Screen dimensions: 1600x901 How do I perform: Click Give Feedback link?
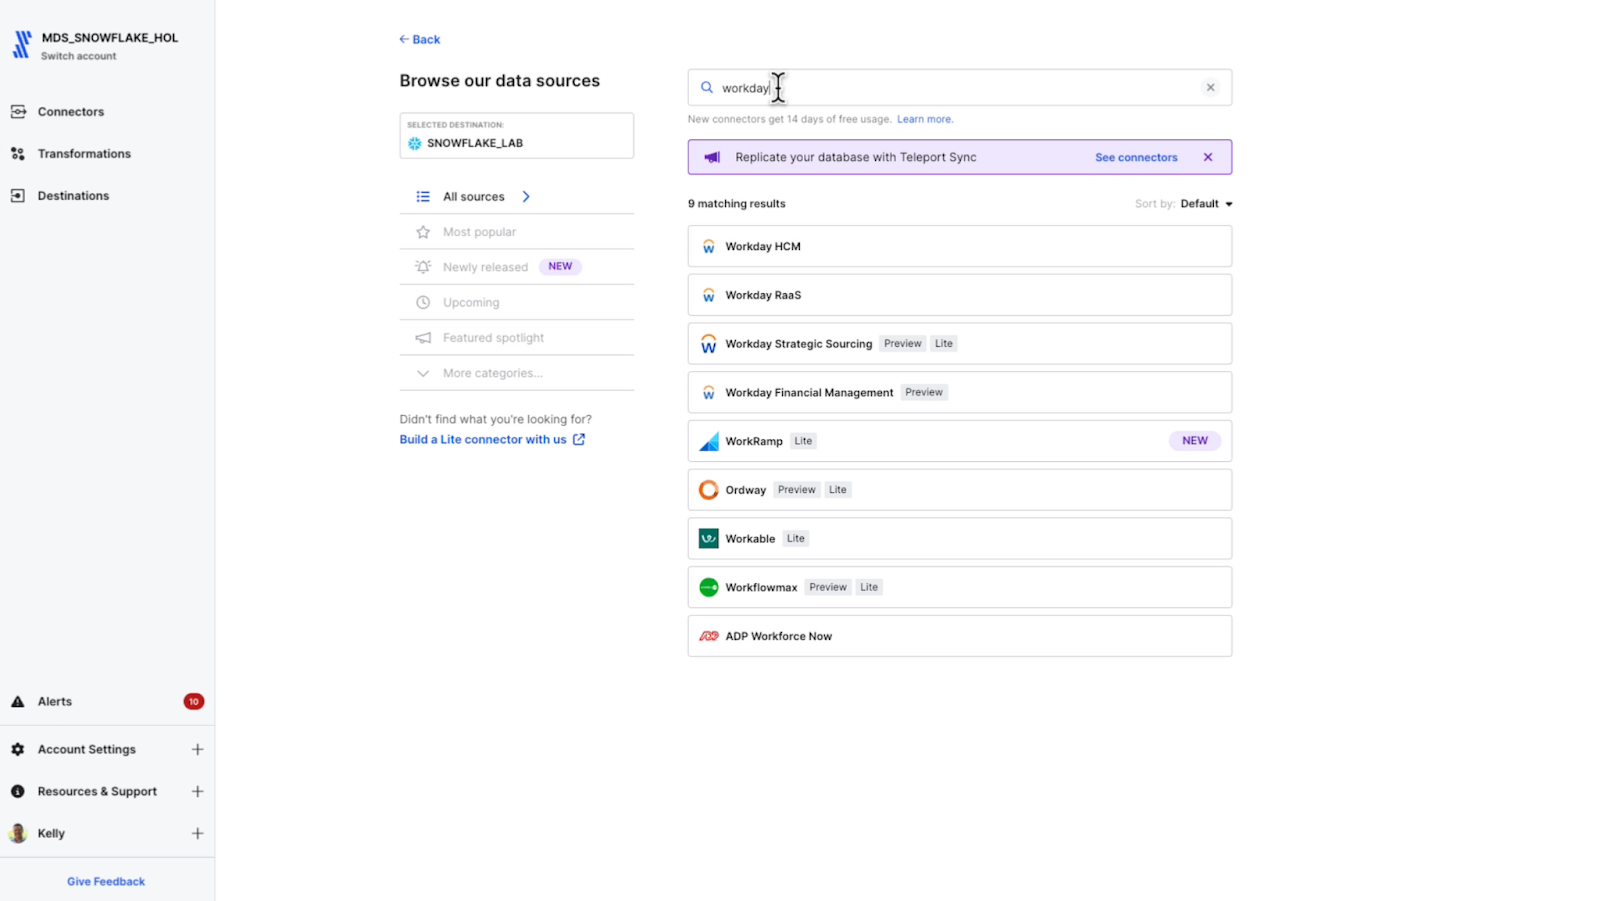point(106,881)
